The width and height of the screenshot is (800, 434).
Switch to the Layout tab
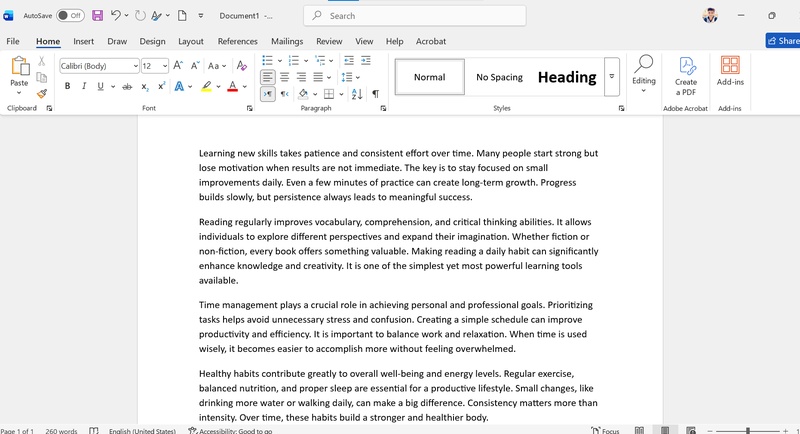pyautogui.click(x=191, y=41)
